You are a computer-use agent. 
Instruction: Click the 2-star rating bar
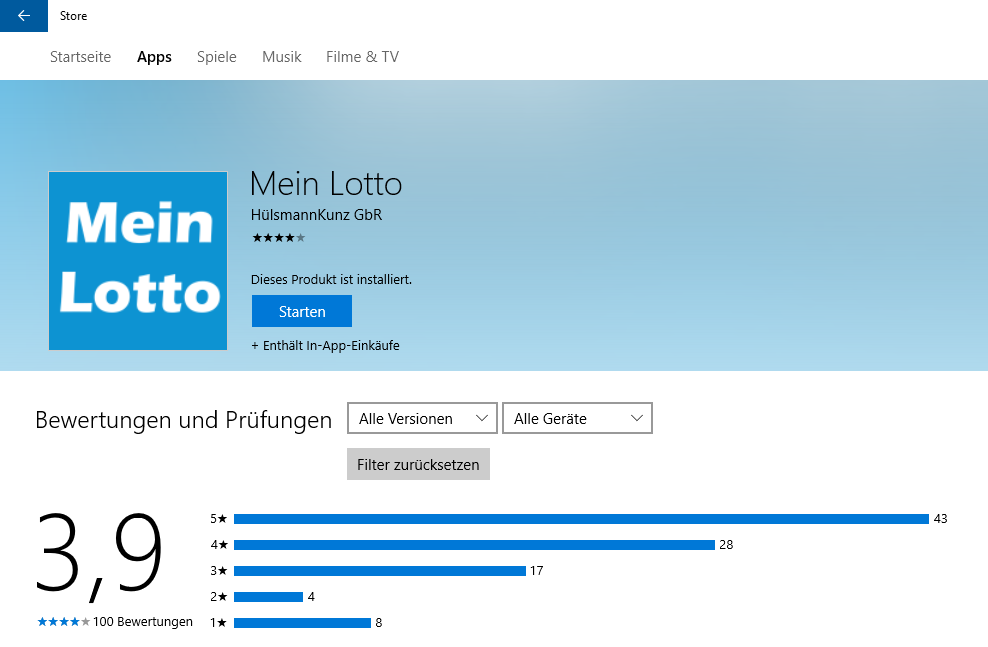click(x=268, y=597)
